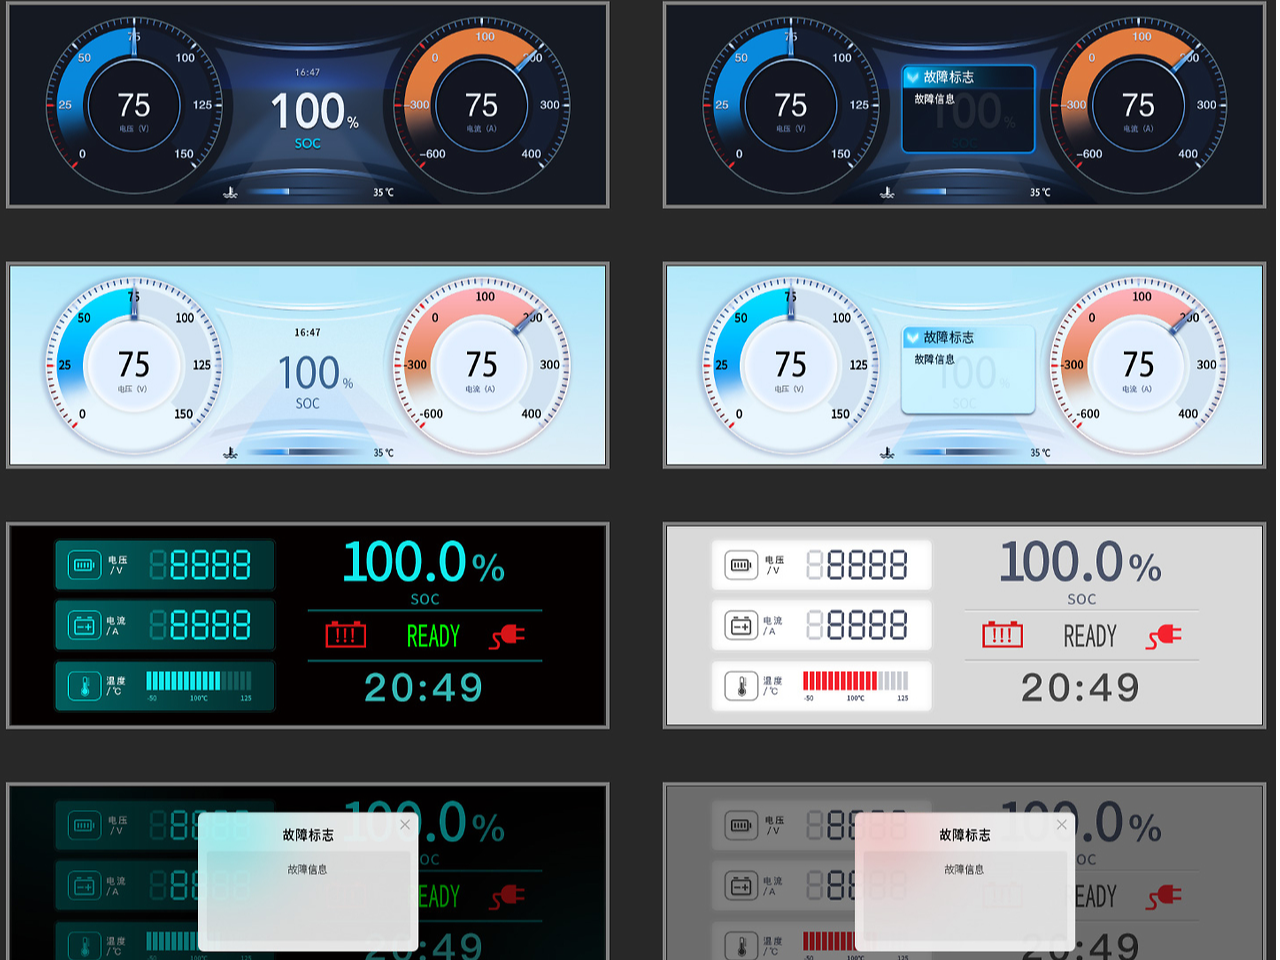Click the temperature bar gauge from -50 to 125
The height and width of the screenshot is (960, 1280).
tap(200, 679)
